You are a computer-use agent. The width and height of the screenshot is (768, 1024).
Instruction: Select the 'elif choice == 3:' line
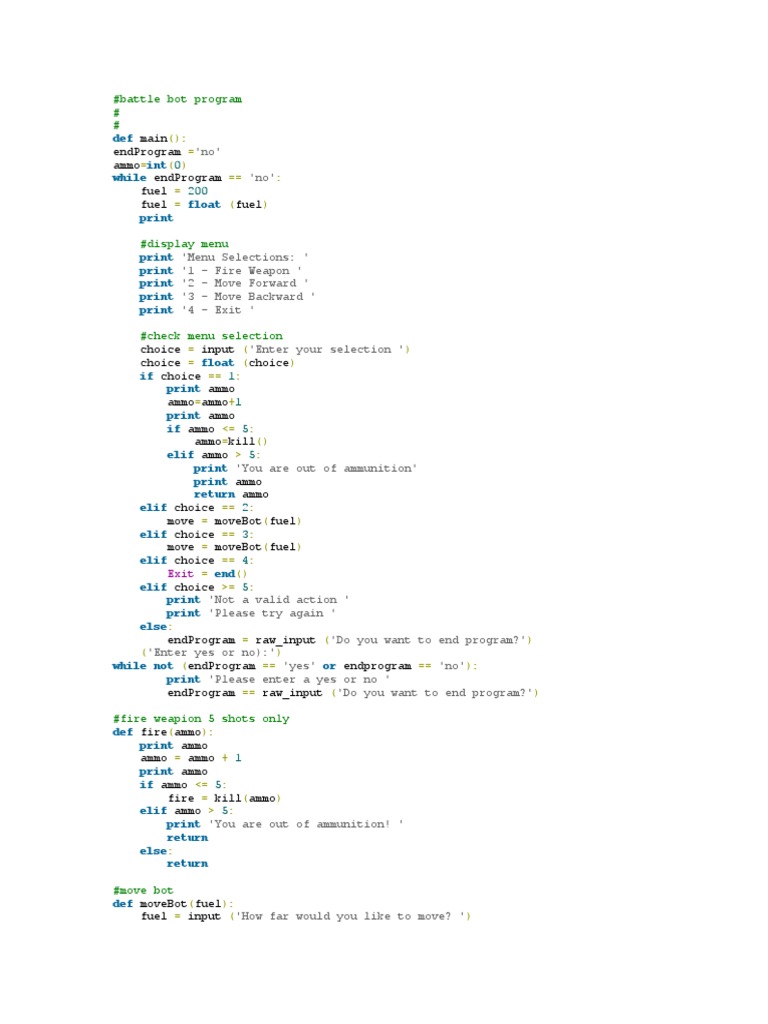click(x=197, y=534)
